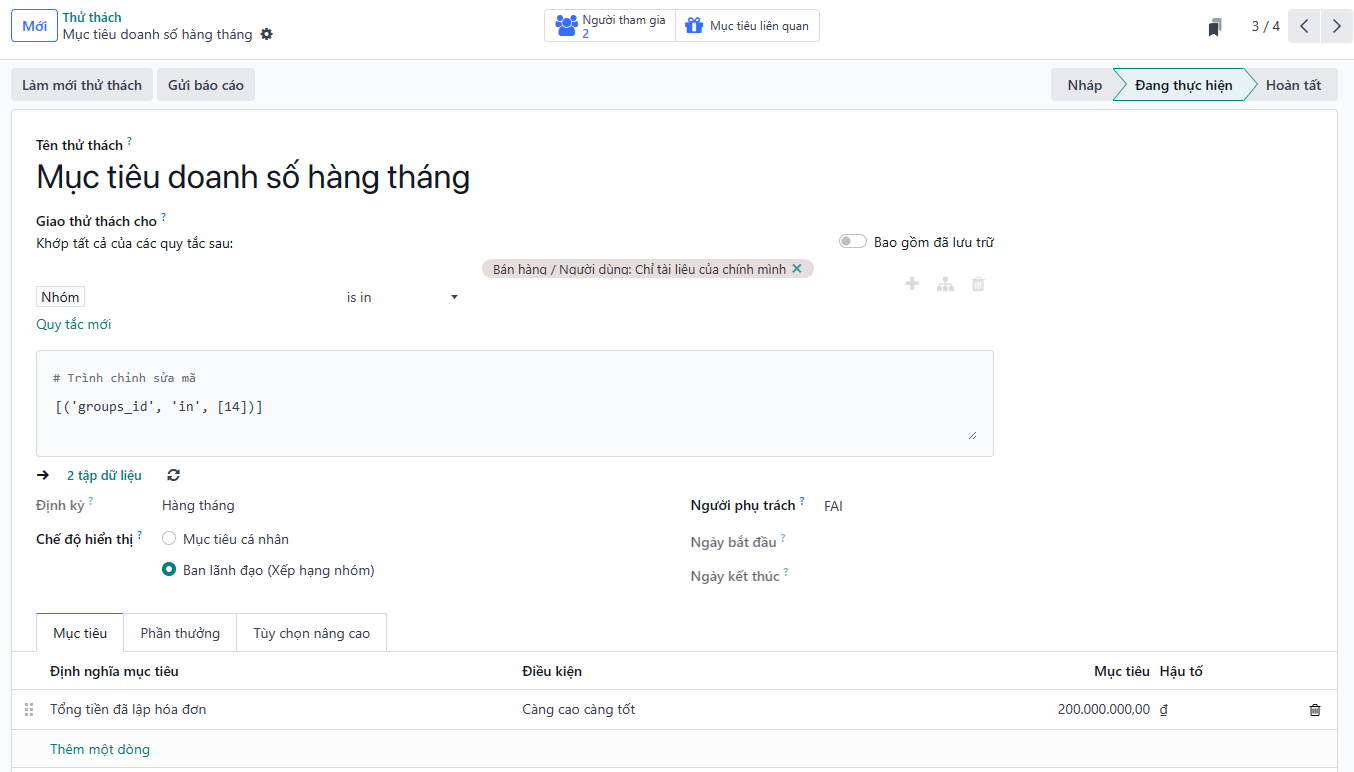
Task: Select Ban lãnh đạo (Xếp hạng nhóm) radio
Action: (169, 570)
